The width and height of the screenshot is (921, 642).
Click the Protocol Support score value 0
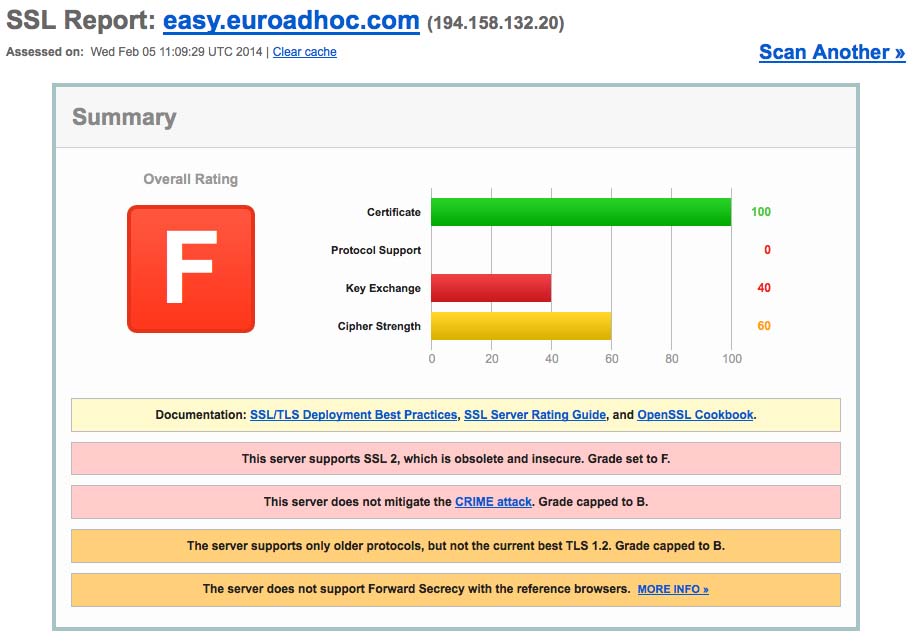[766, 250]
